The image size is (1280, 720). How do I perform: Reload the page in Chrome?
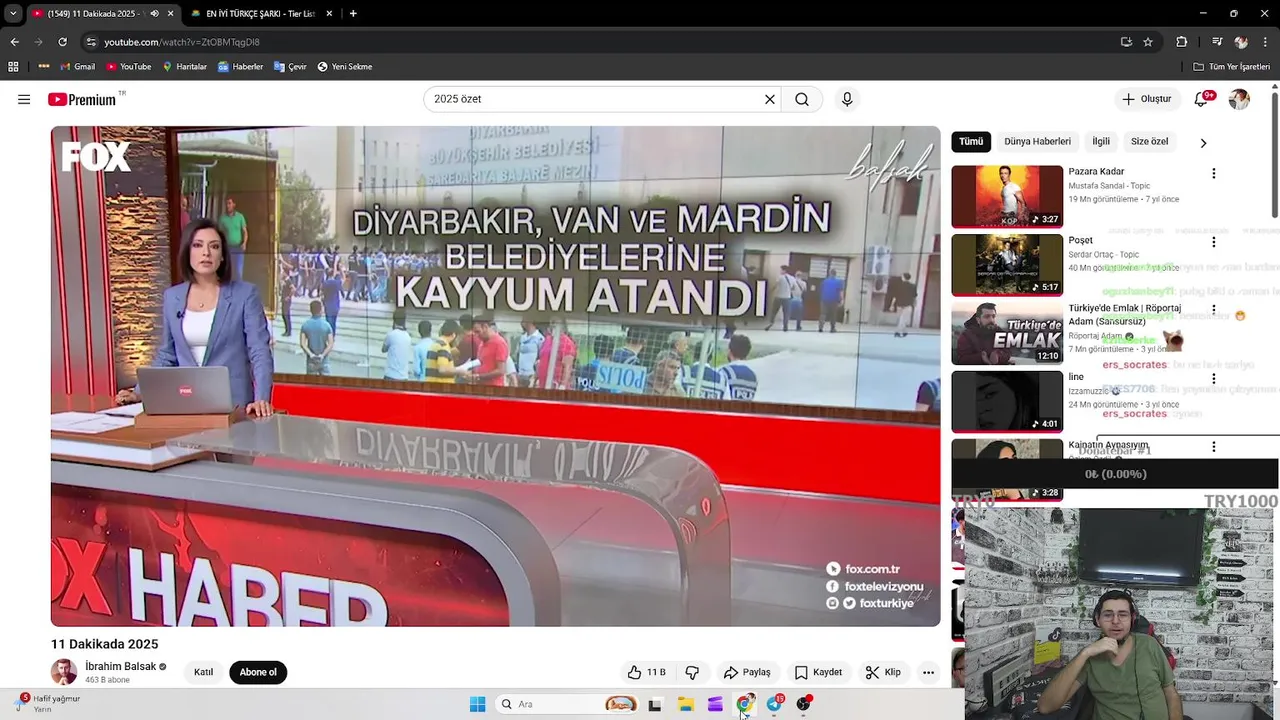tap(62, 42)
